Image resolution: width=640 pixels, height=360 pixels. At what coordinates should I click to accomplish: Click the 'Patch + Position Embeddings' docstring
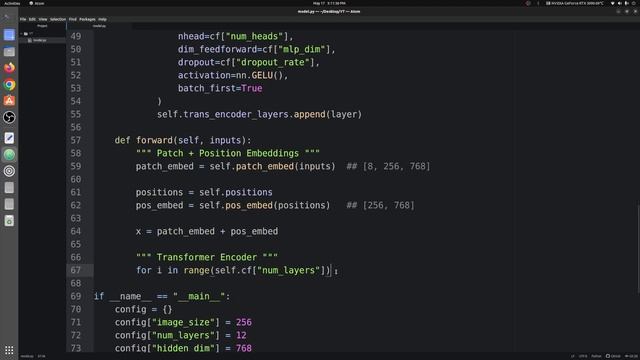pyautogui.click(x=228, y=153)
